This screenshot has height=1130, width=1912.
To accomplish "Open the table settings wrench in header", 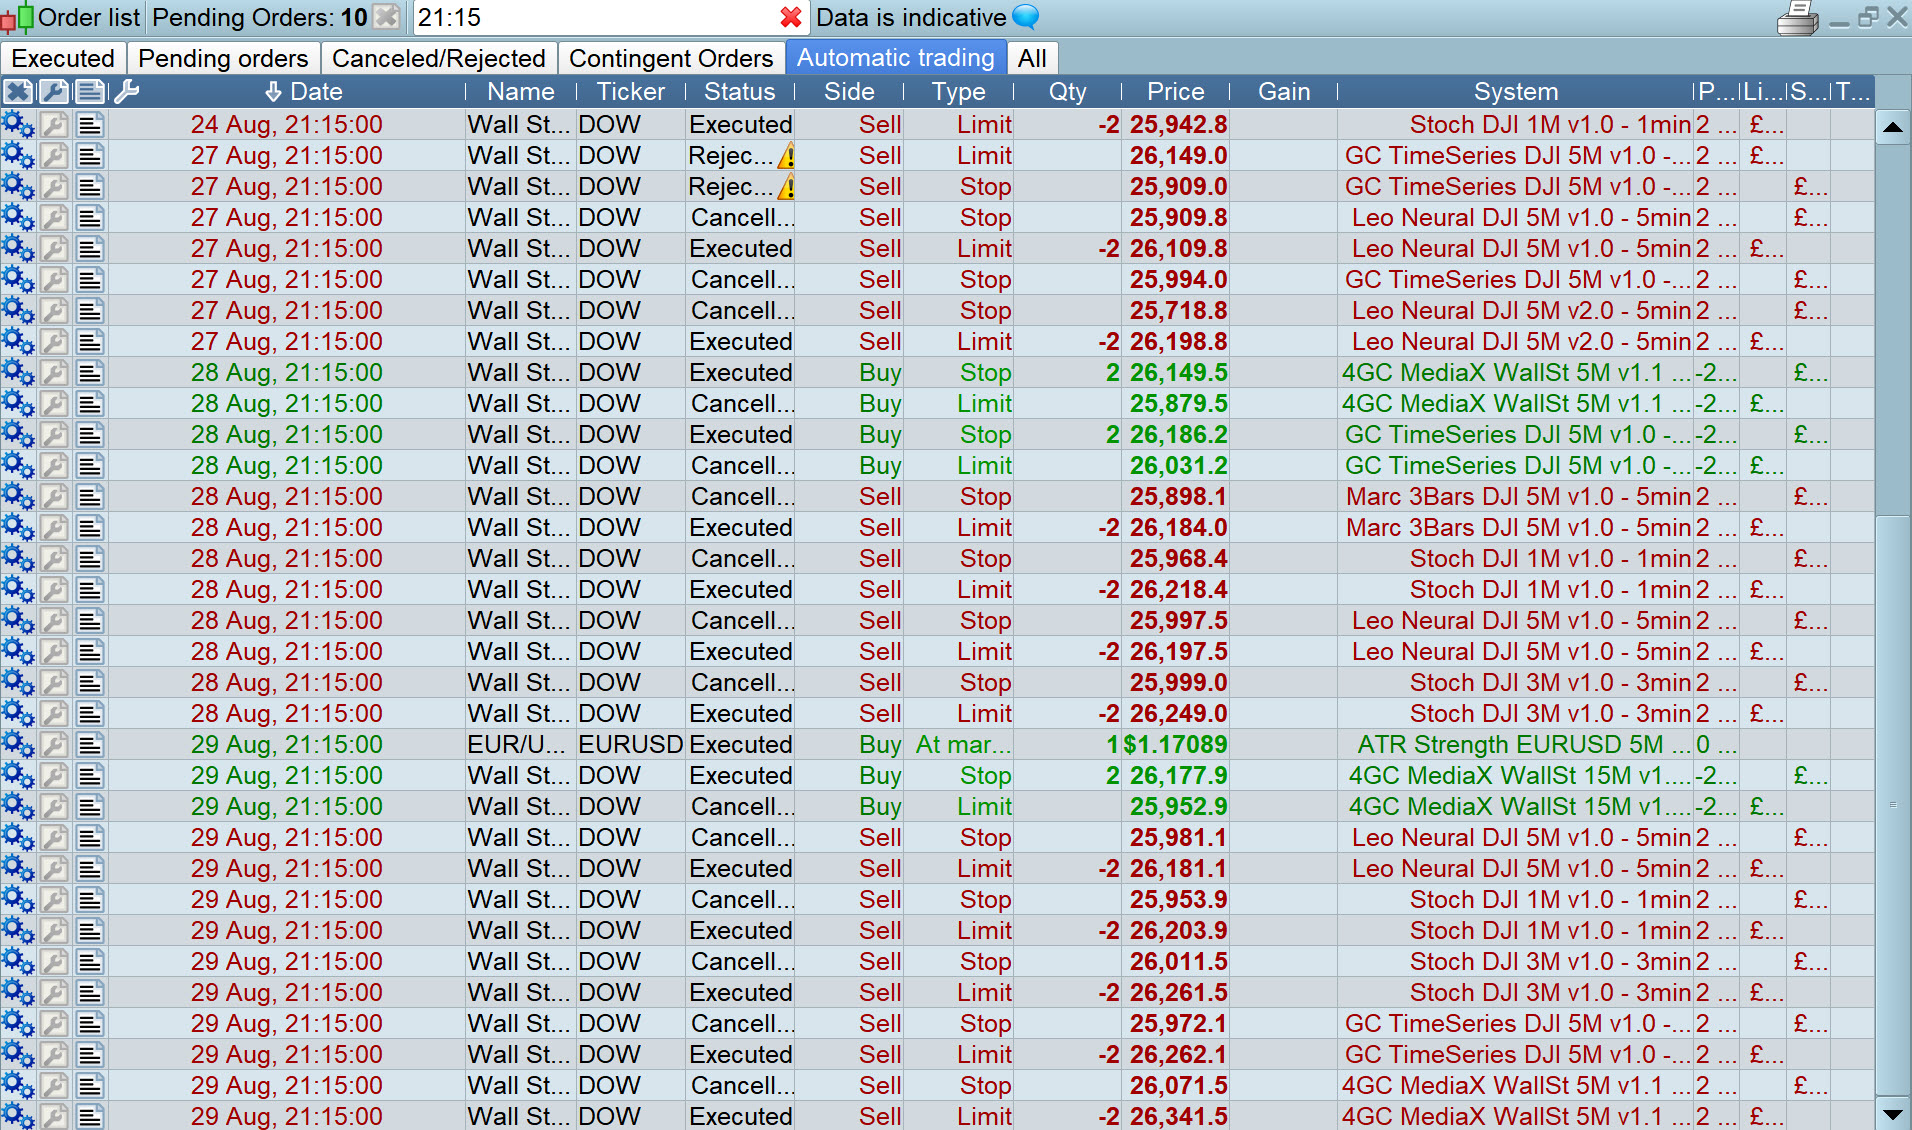I will click(127, 92).
